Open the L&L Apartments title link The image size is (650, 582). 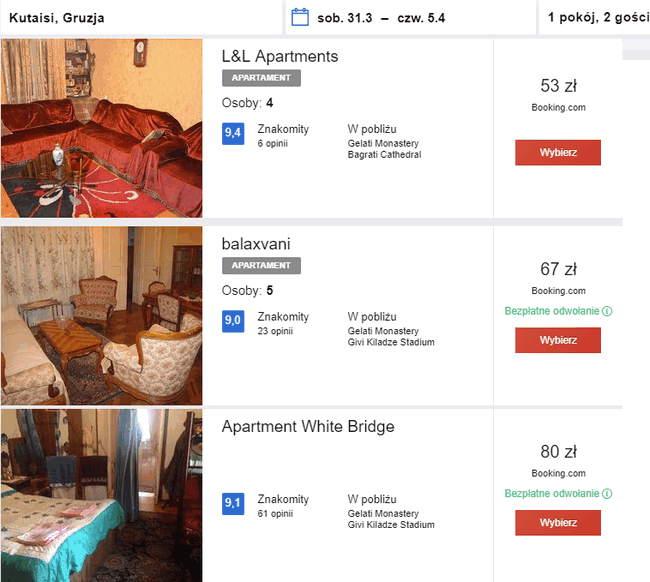coord(280,56)
